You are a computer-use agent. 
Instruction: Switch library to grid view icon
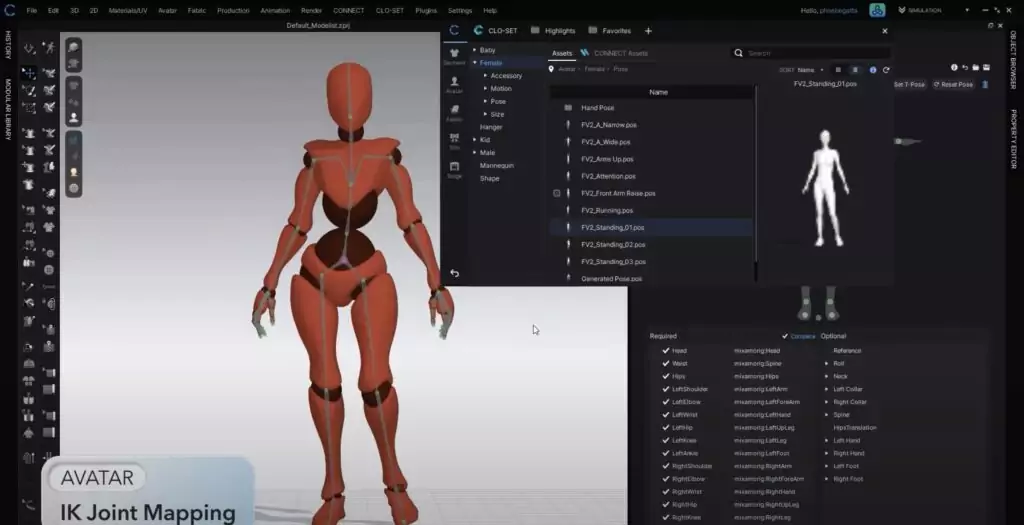pos(838,70)
